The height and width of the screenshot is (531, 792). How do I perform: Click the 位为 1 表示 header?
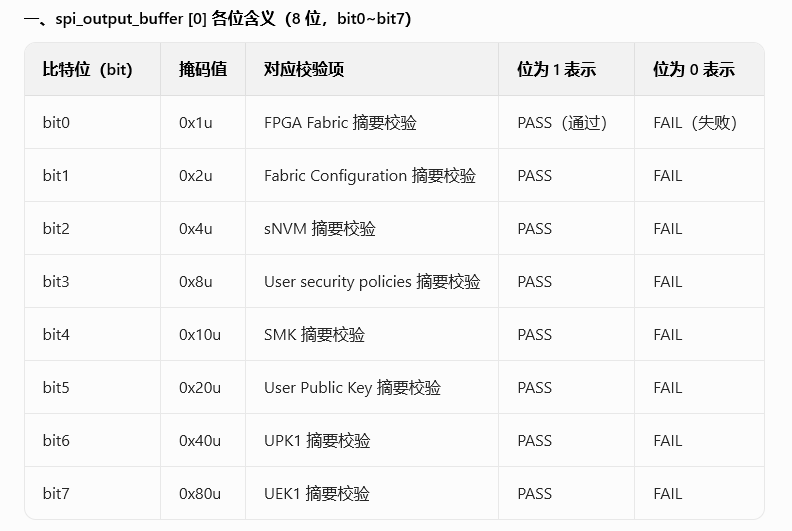click(x=557, y=69)
